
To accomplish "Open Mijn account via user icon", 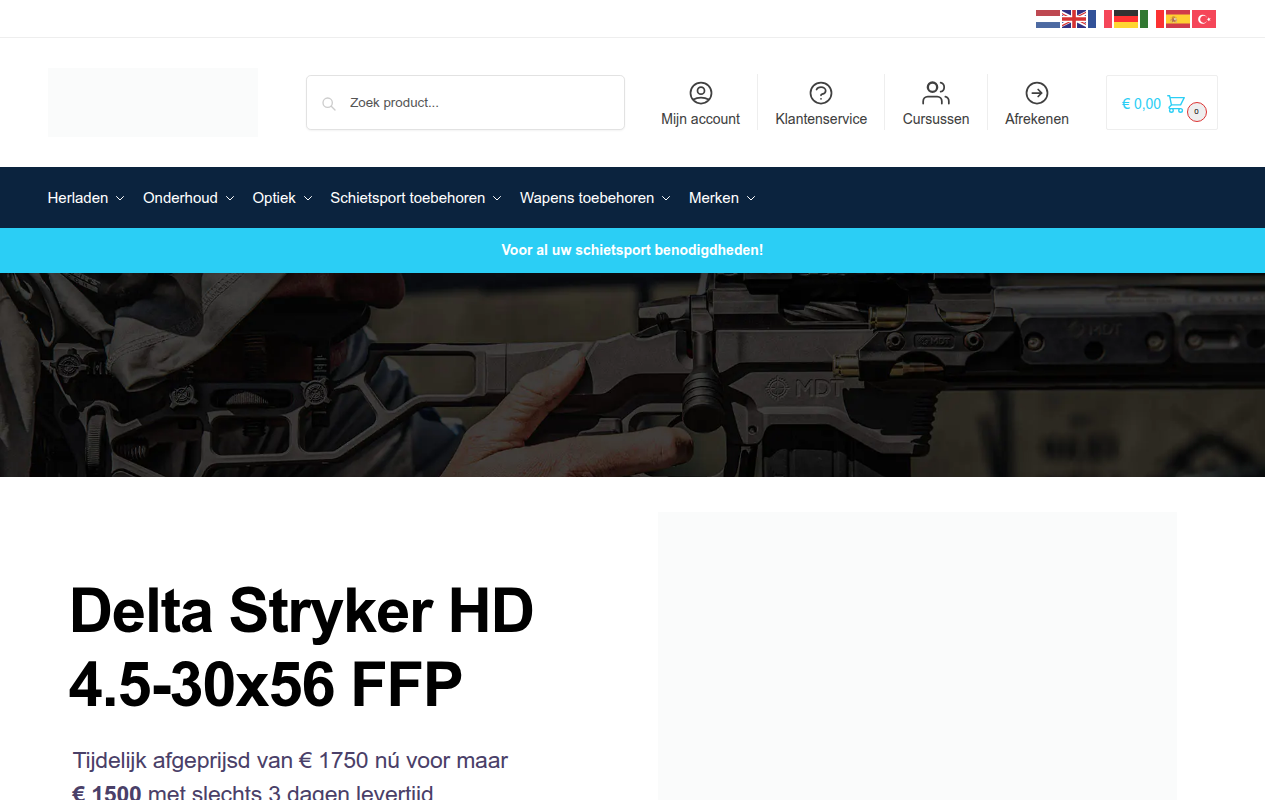I will tap(701, 93).
